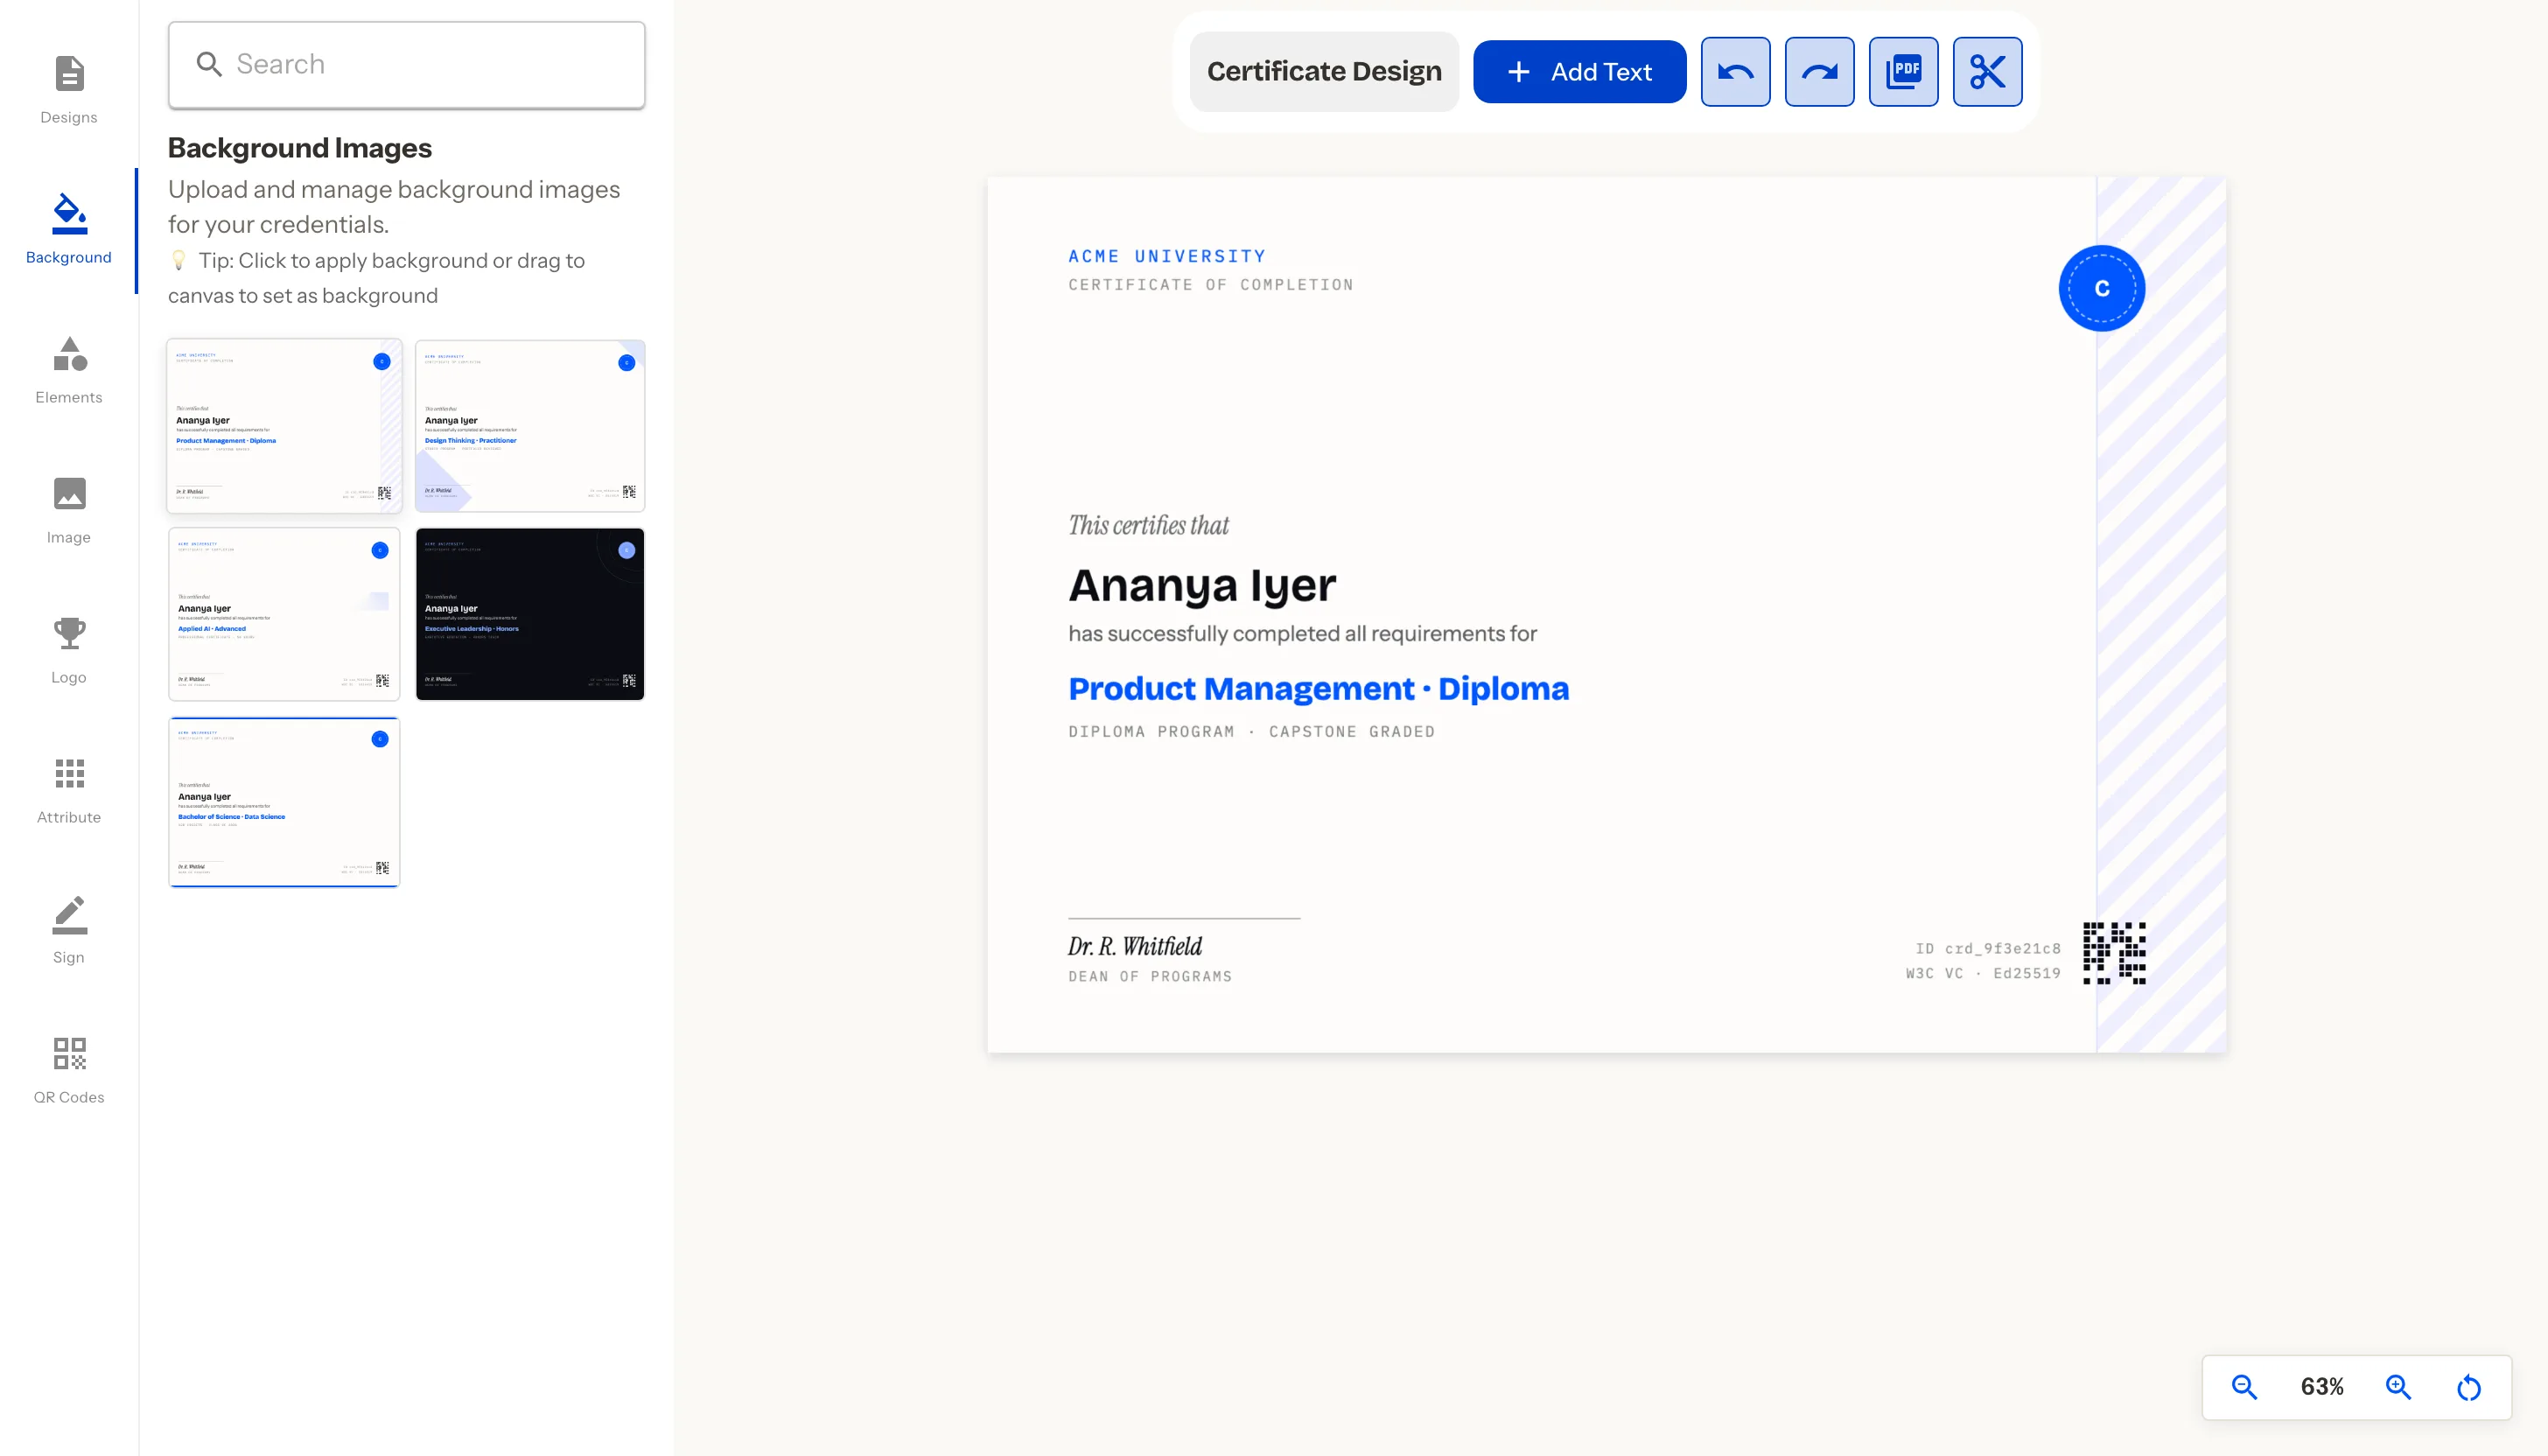Screen dimensions: 2548x1456
Task: Open the Designs sidebar panel
Action: [69, 90]
